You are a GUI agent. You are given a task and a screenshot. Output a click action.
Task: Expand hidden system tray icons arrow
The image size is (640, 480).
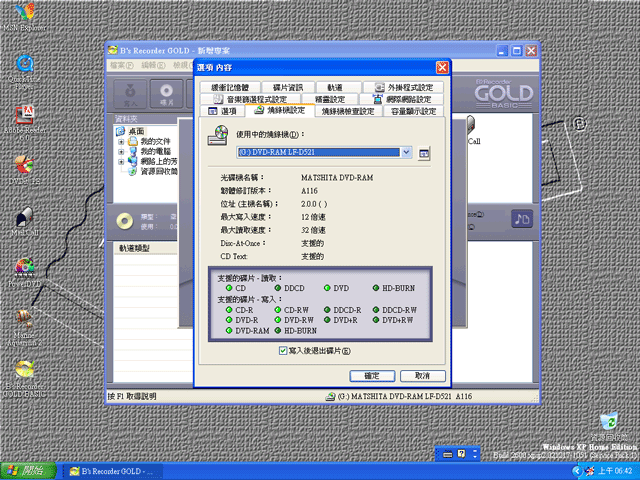click(x=576, y=471)
